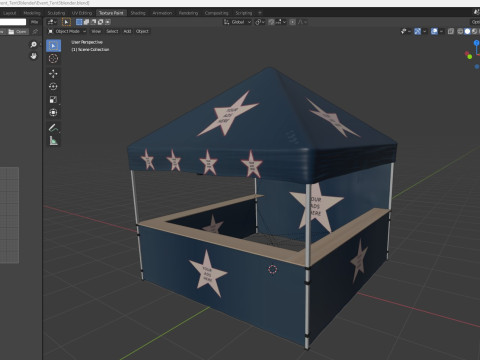Choose the Move tool

coord(53,73)
